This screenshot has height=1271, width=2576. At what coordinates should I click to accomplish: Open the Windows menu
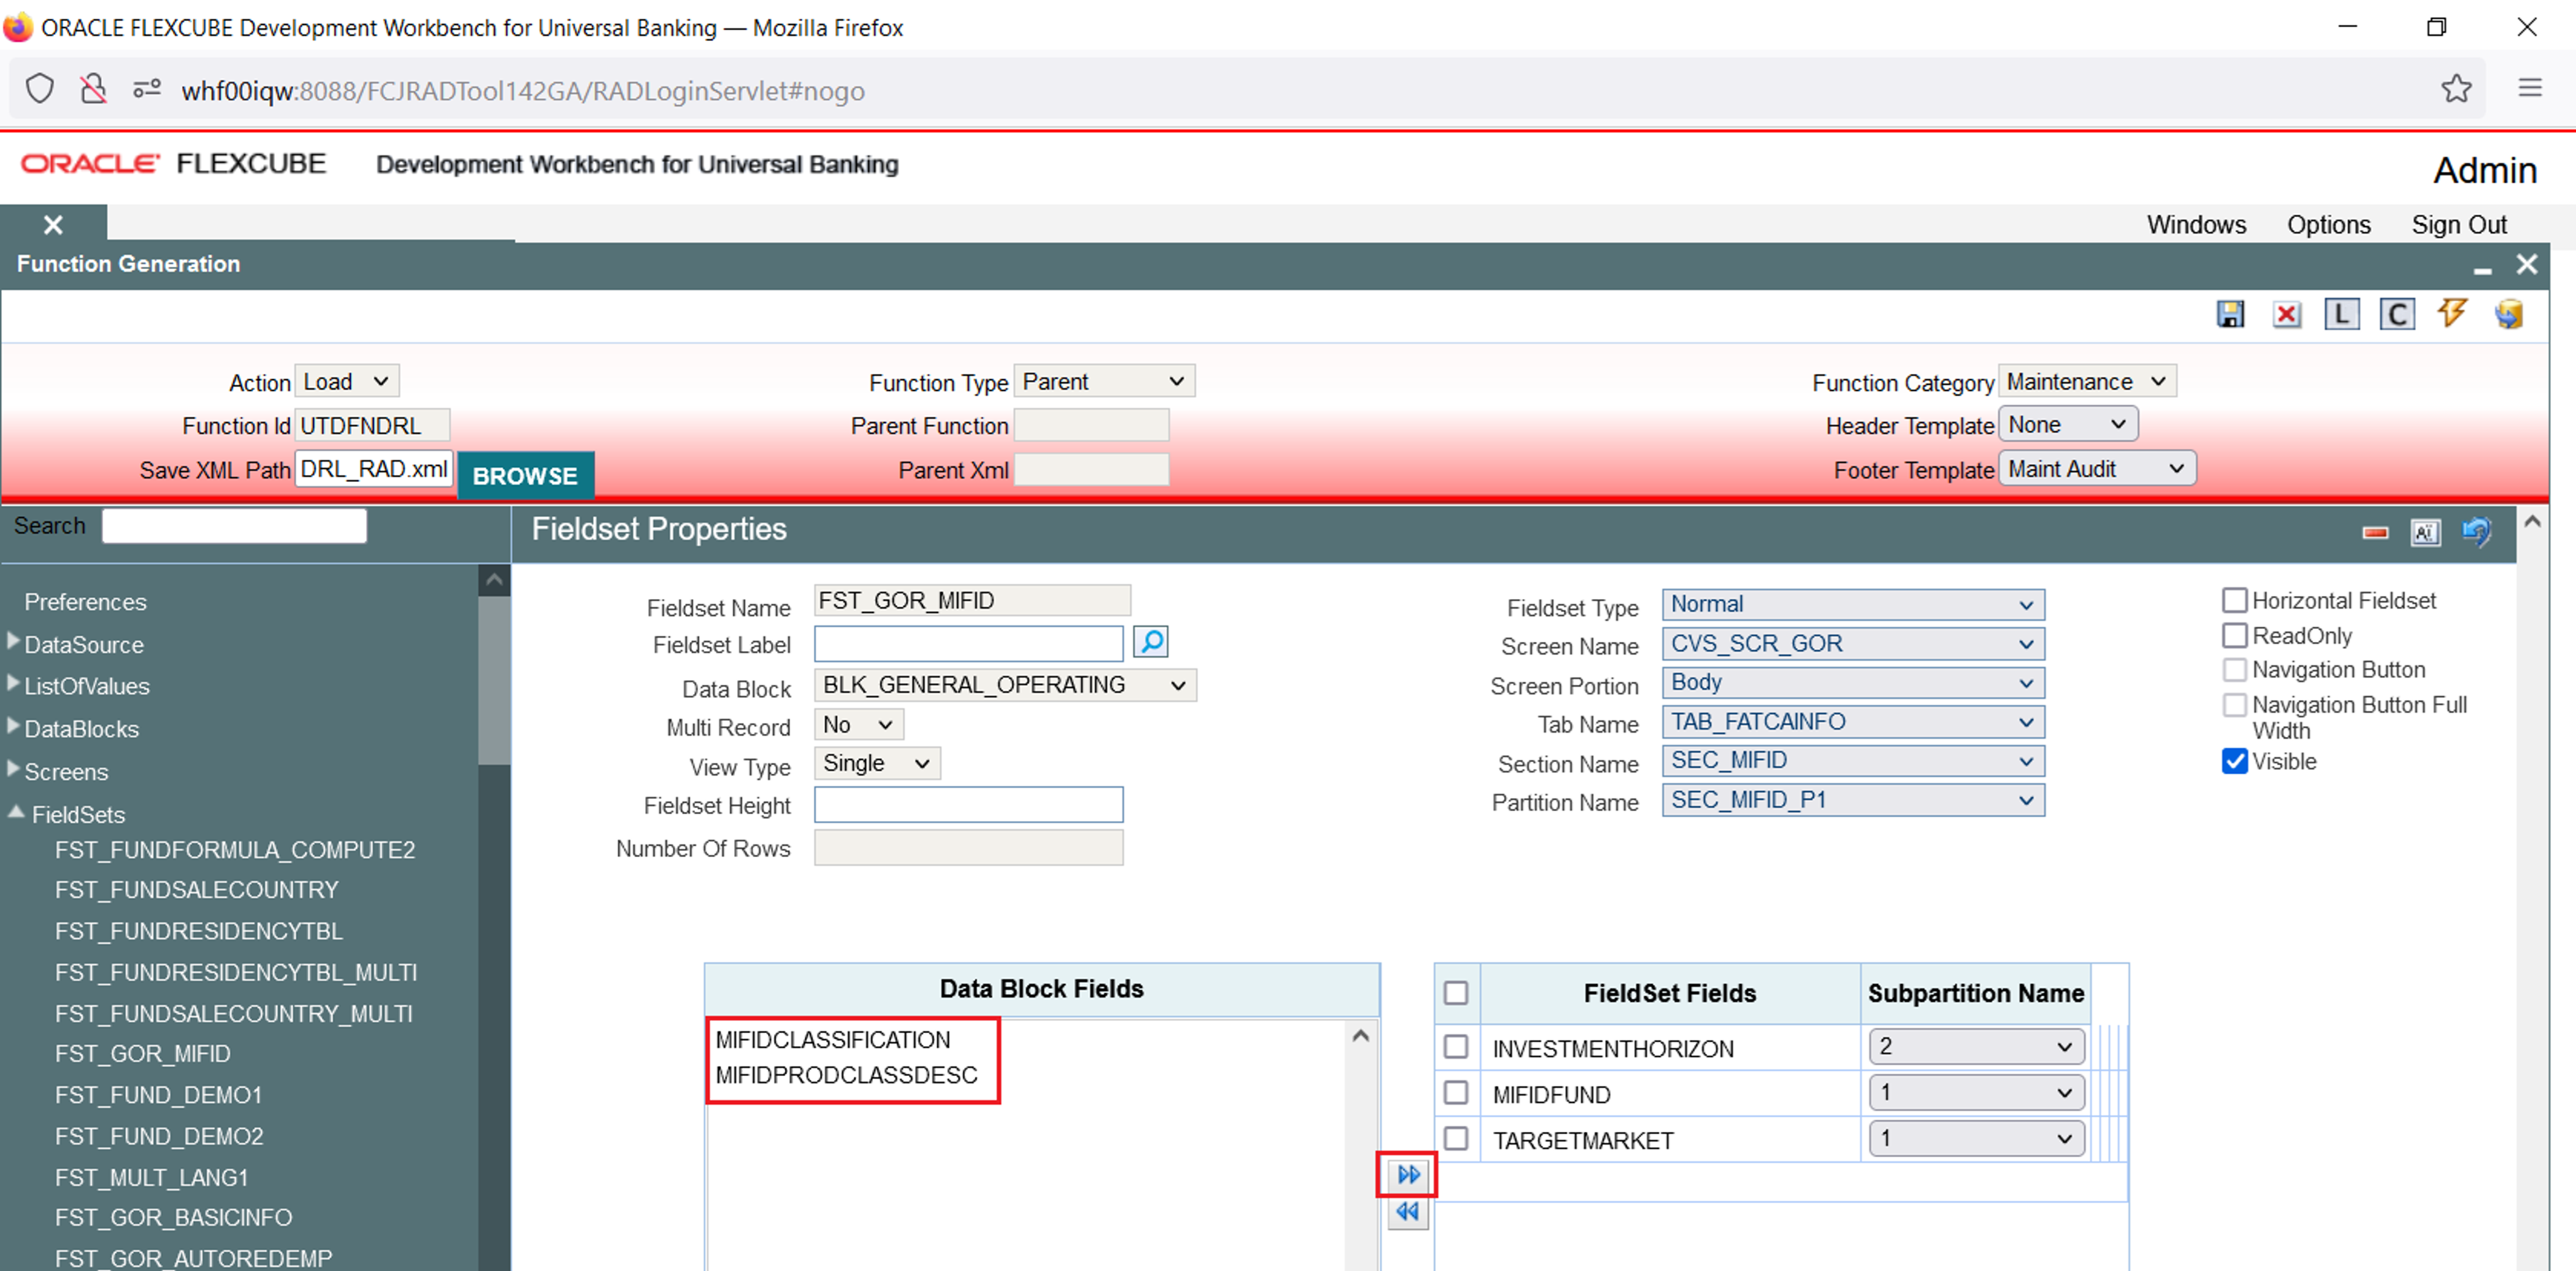2195,224
